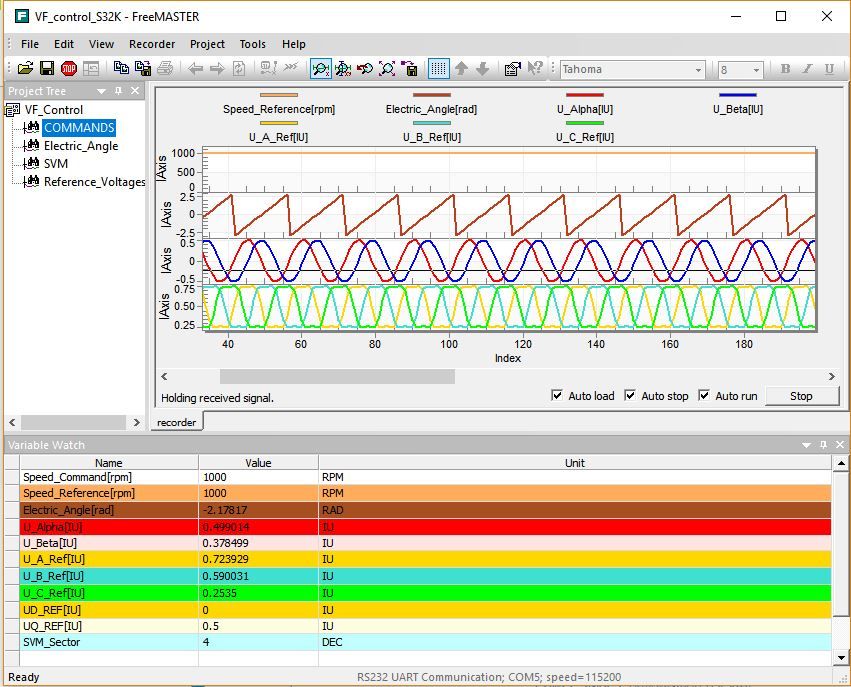This screenshot has height=687, width=851.
Task: Click the down arrow toolbar icon
Action: (482, 68)
